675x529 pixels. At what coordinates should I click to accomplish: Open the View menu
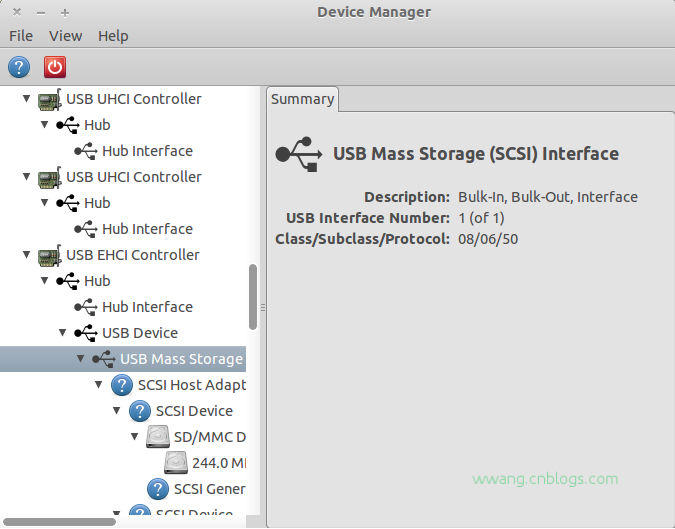pyautogui.click(x=65, y=36)
